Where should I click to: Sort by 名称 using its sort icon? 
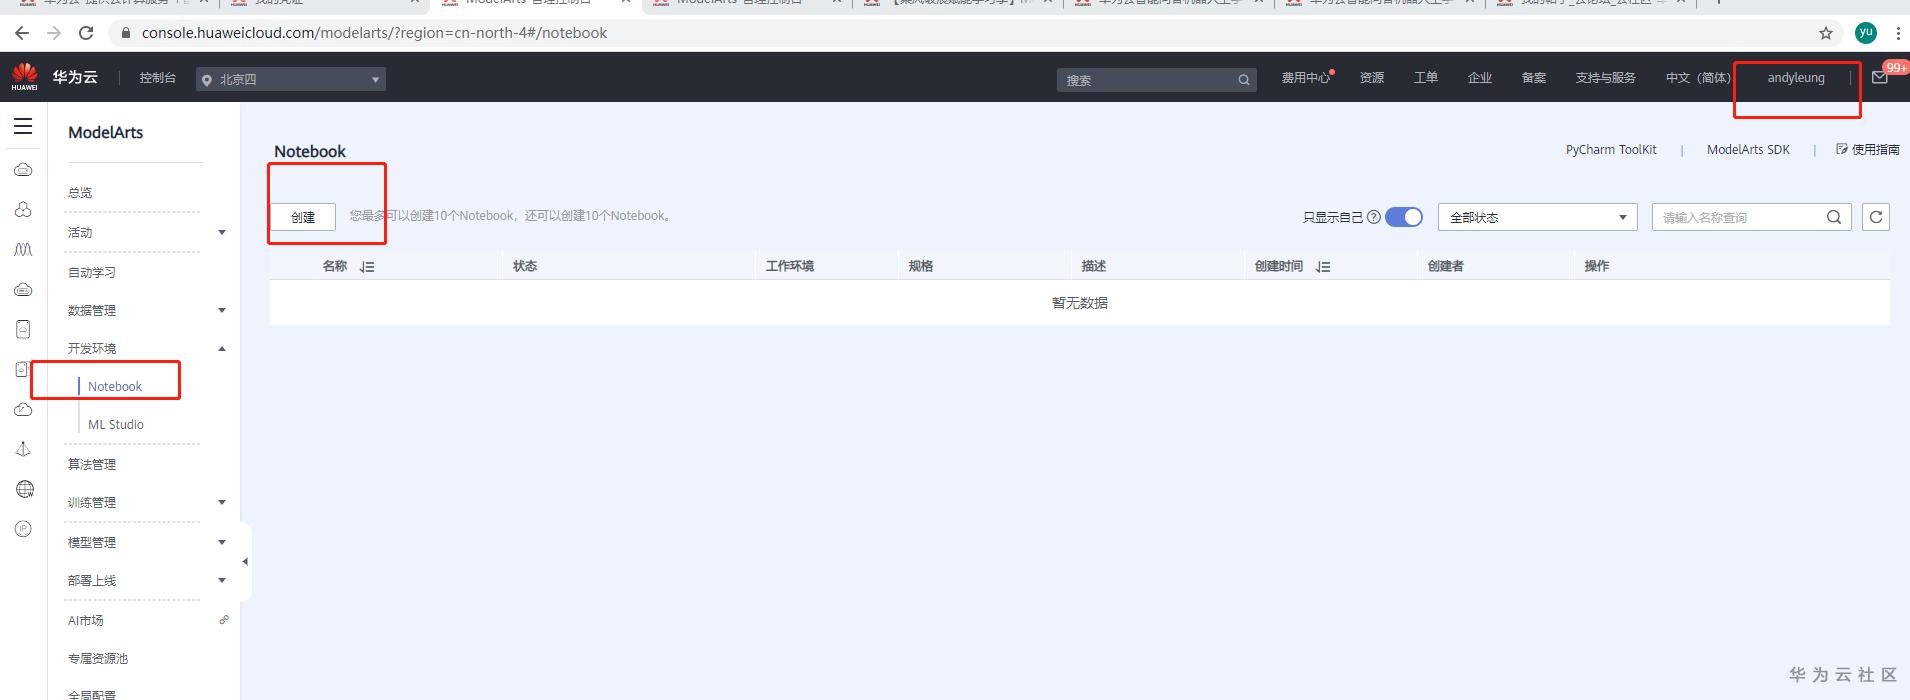[x=367, y=266]
